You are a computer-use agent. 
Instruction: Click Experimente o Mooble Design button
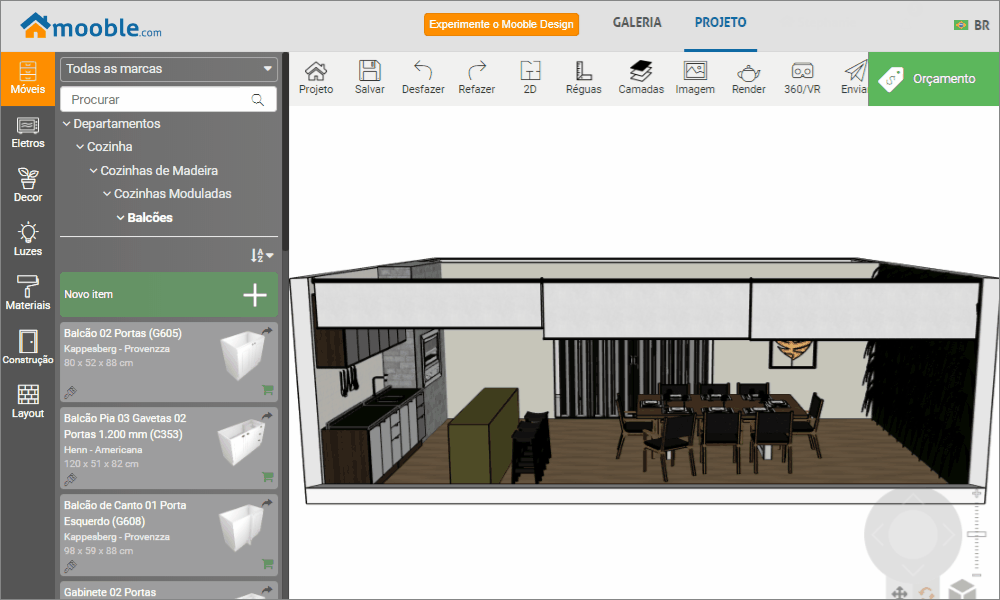point(501,24)
